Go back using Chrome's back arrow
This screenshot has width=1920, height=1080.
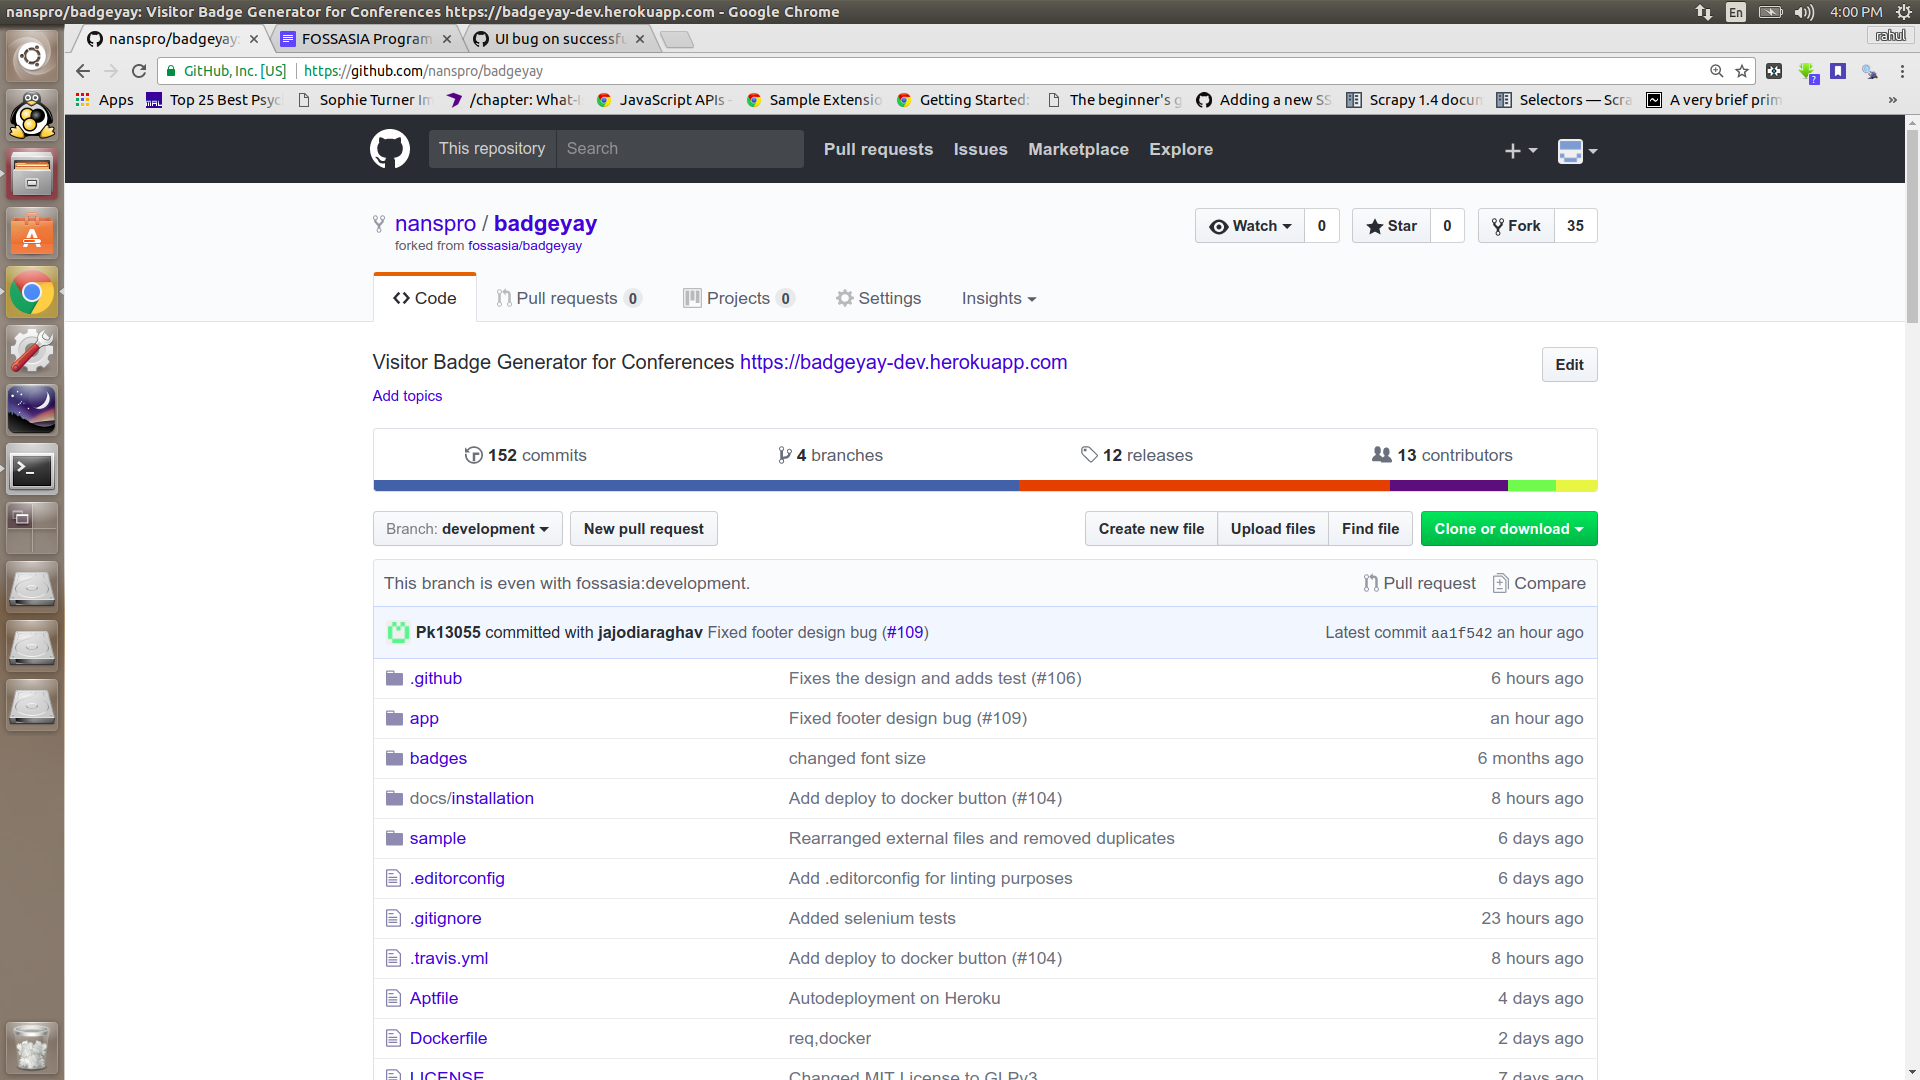[x=83, y=71]
